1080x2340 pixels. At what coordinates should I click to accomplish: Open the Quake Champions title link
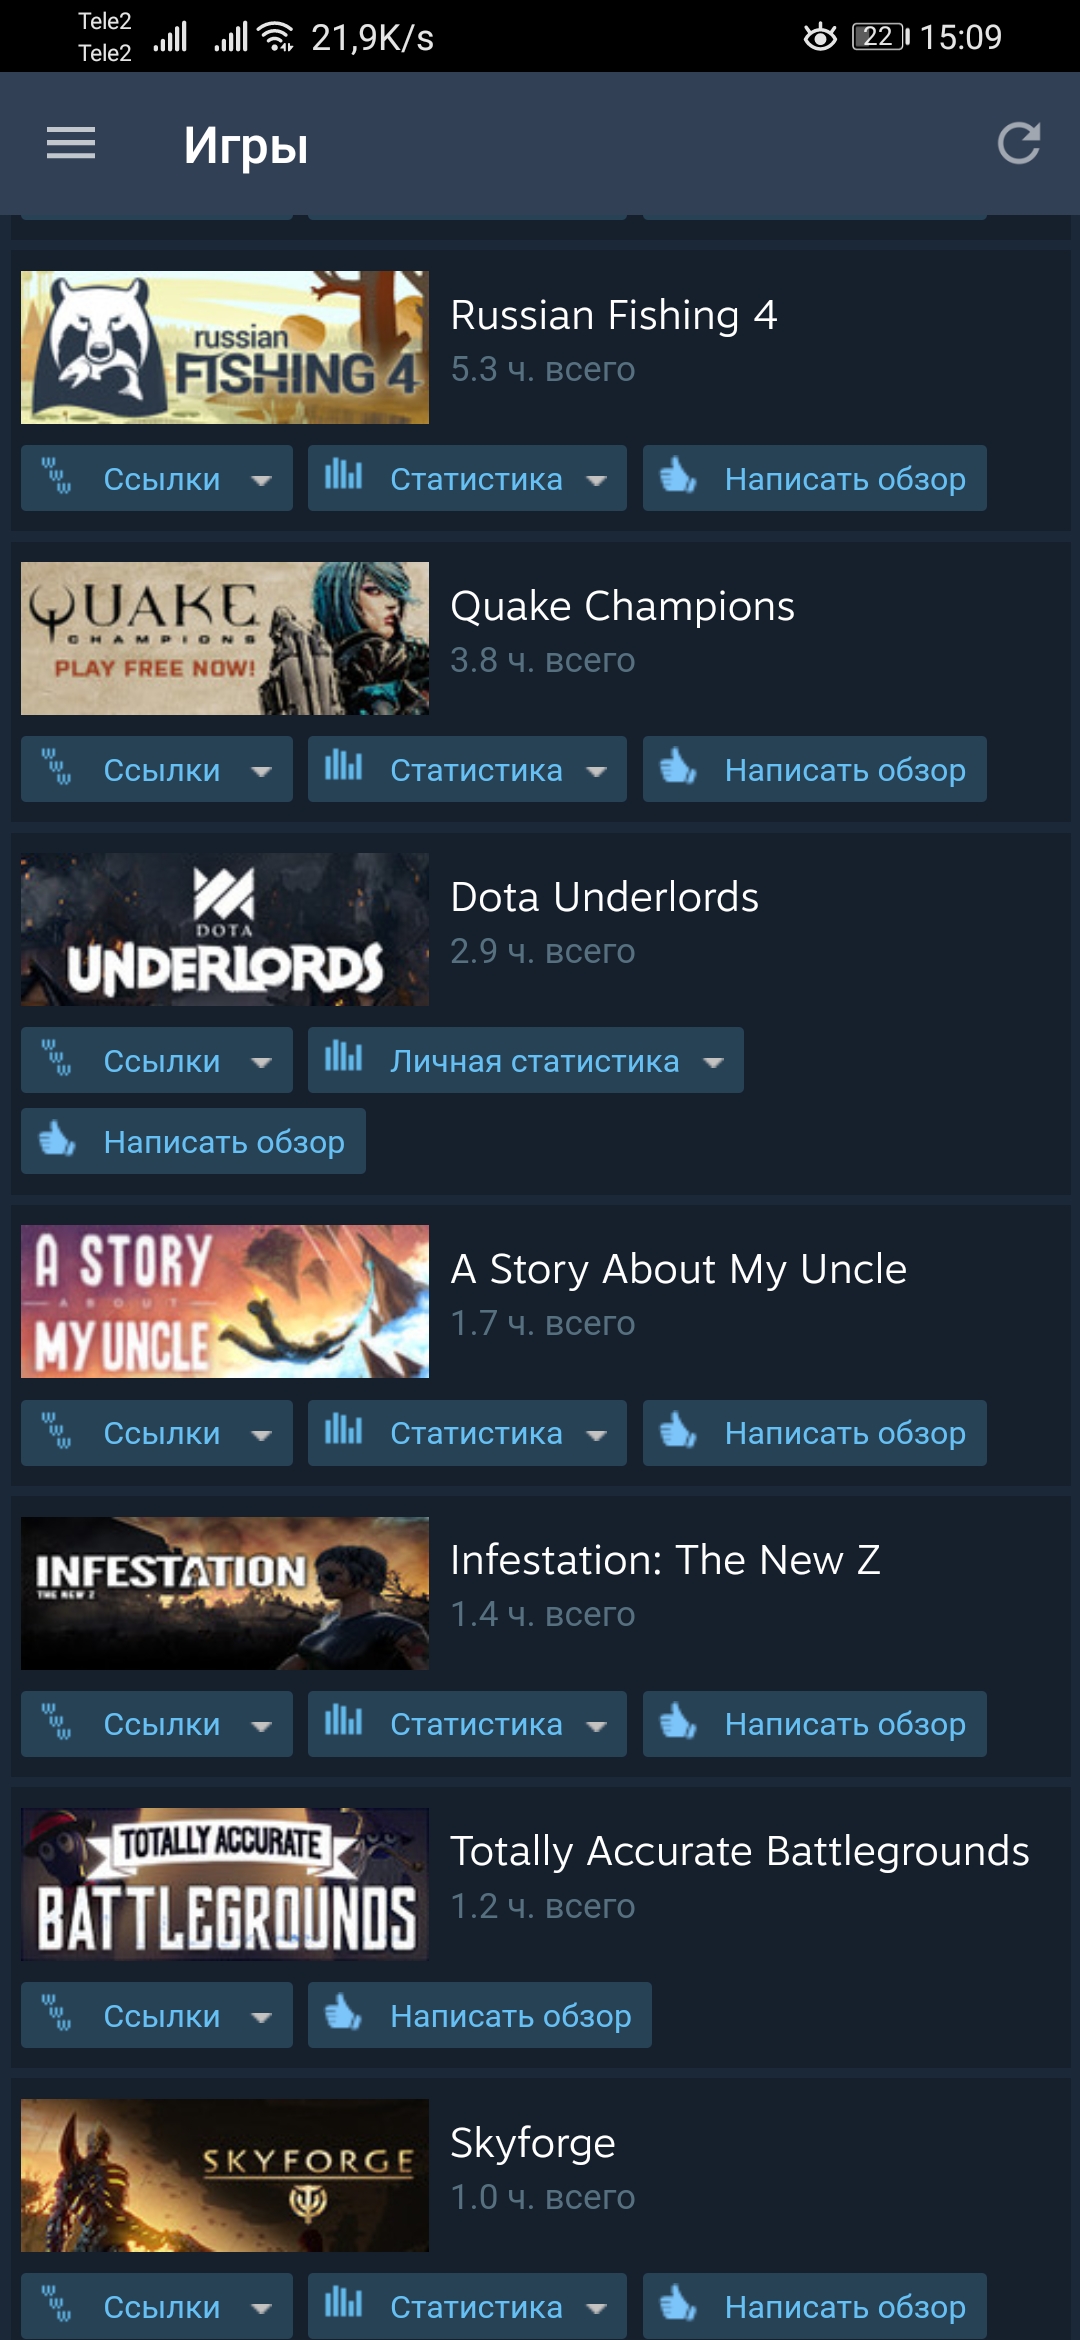point(622,606)
